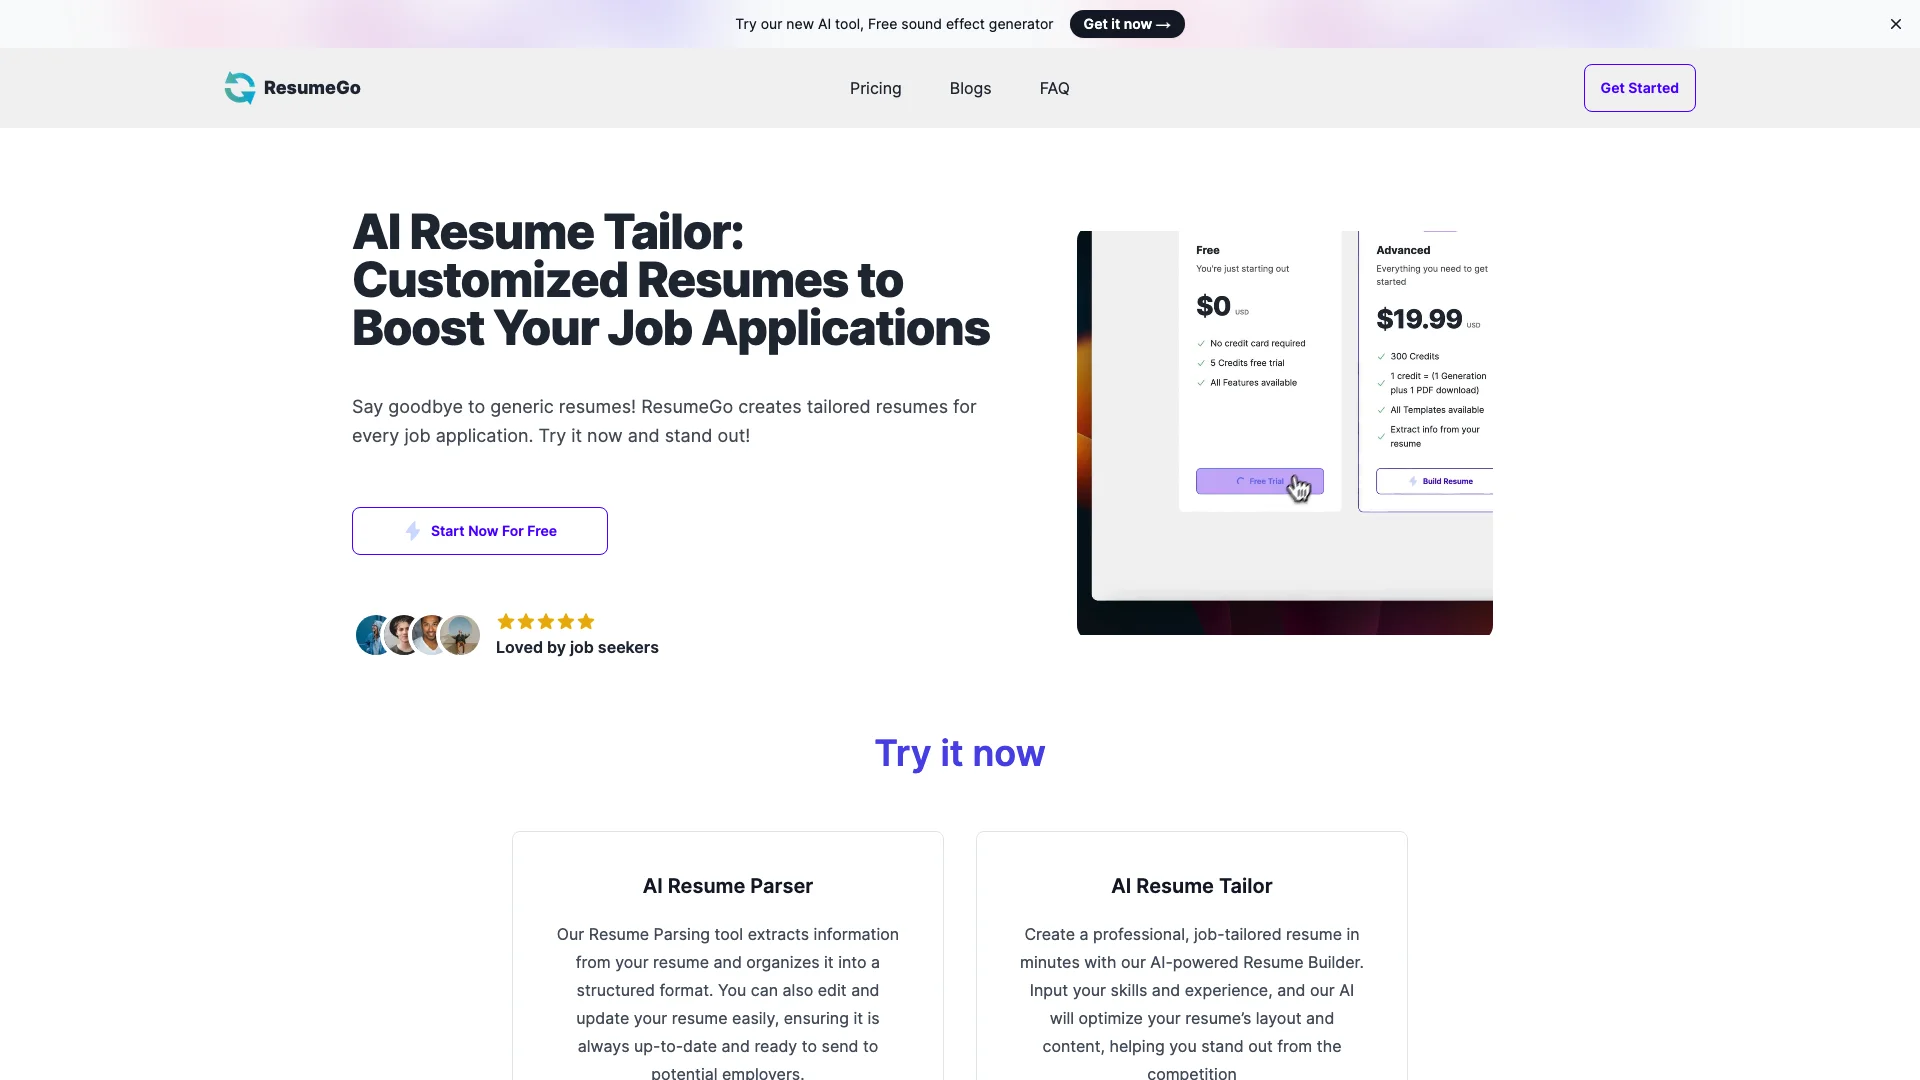Image resolution: width=1920 pixels, height=1080 pixels.
Task: Open the FAQ navigation menu
Action: pyautogui.click(x=1055, y=87)
